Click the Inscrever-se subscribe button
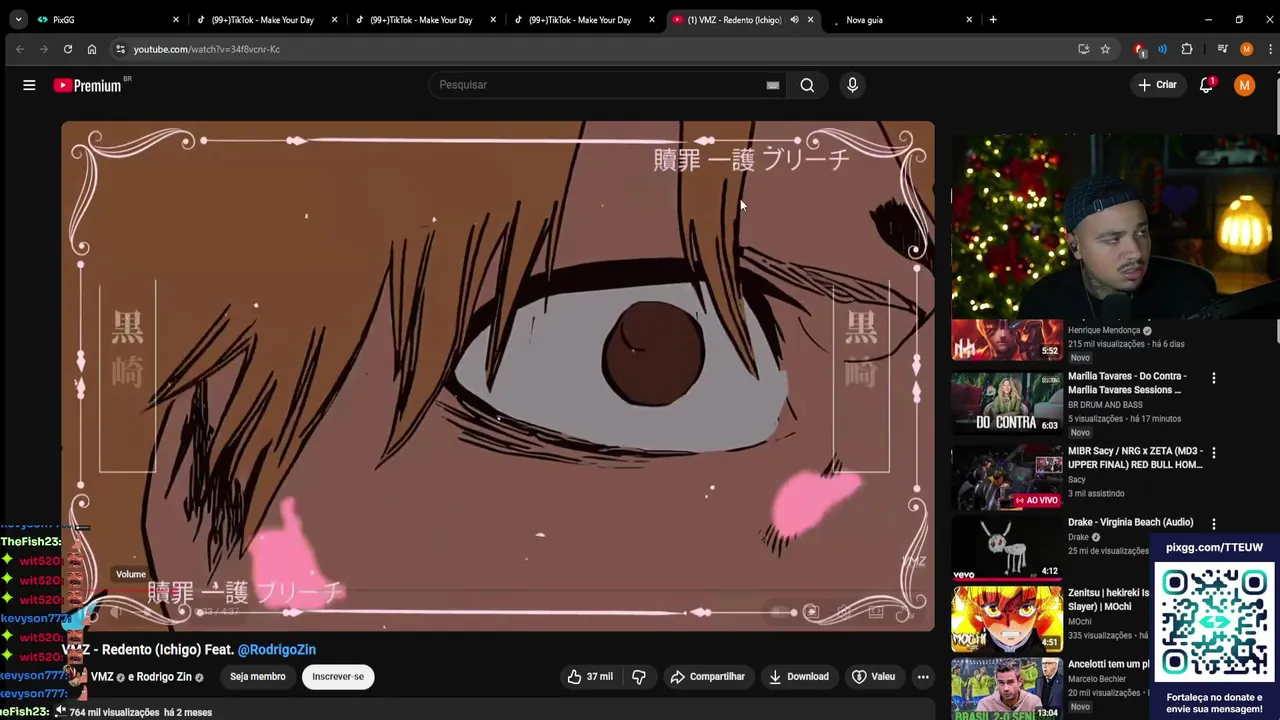The height and width of the screenshot is (720, 1280). coord(338,677)
